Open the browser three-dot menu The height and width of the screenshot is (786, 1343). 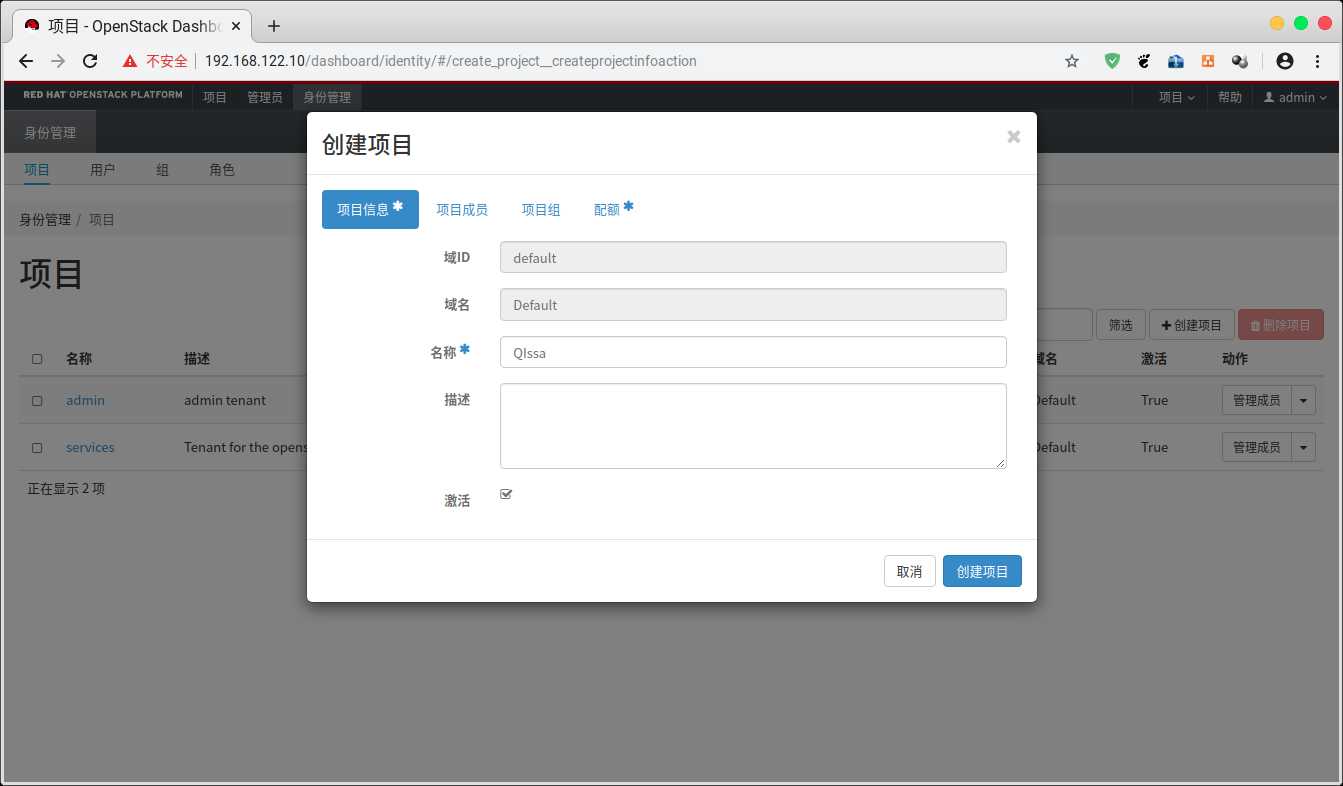pyautogui.click(x=1318, y=61)
